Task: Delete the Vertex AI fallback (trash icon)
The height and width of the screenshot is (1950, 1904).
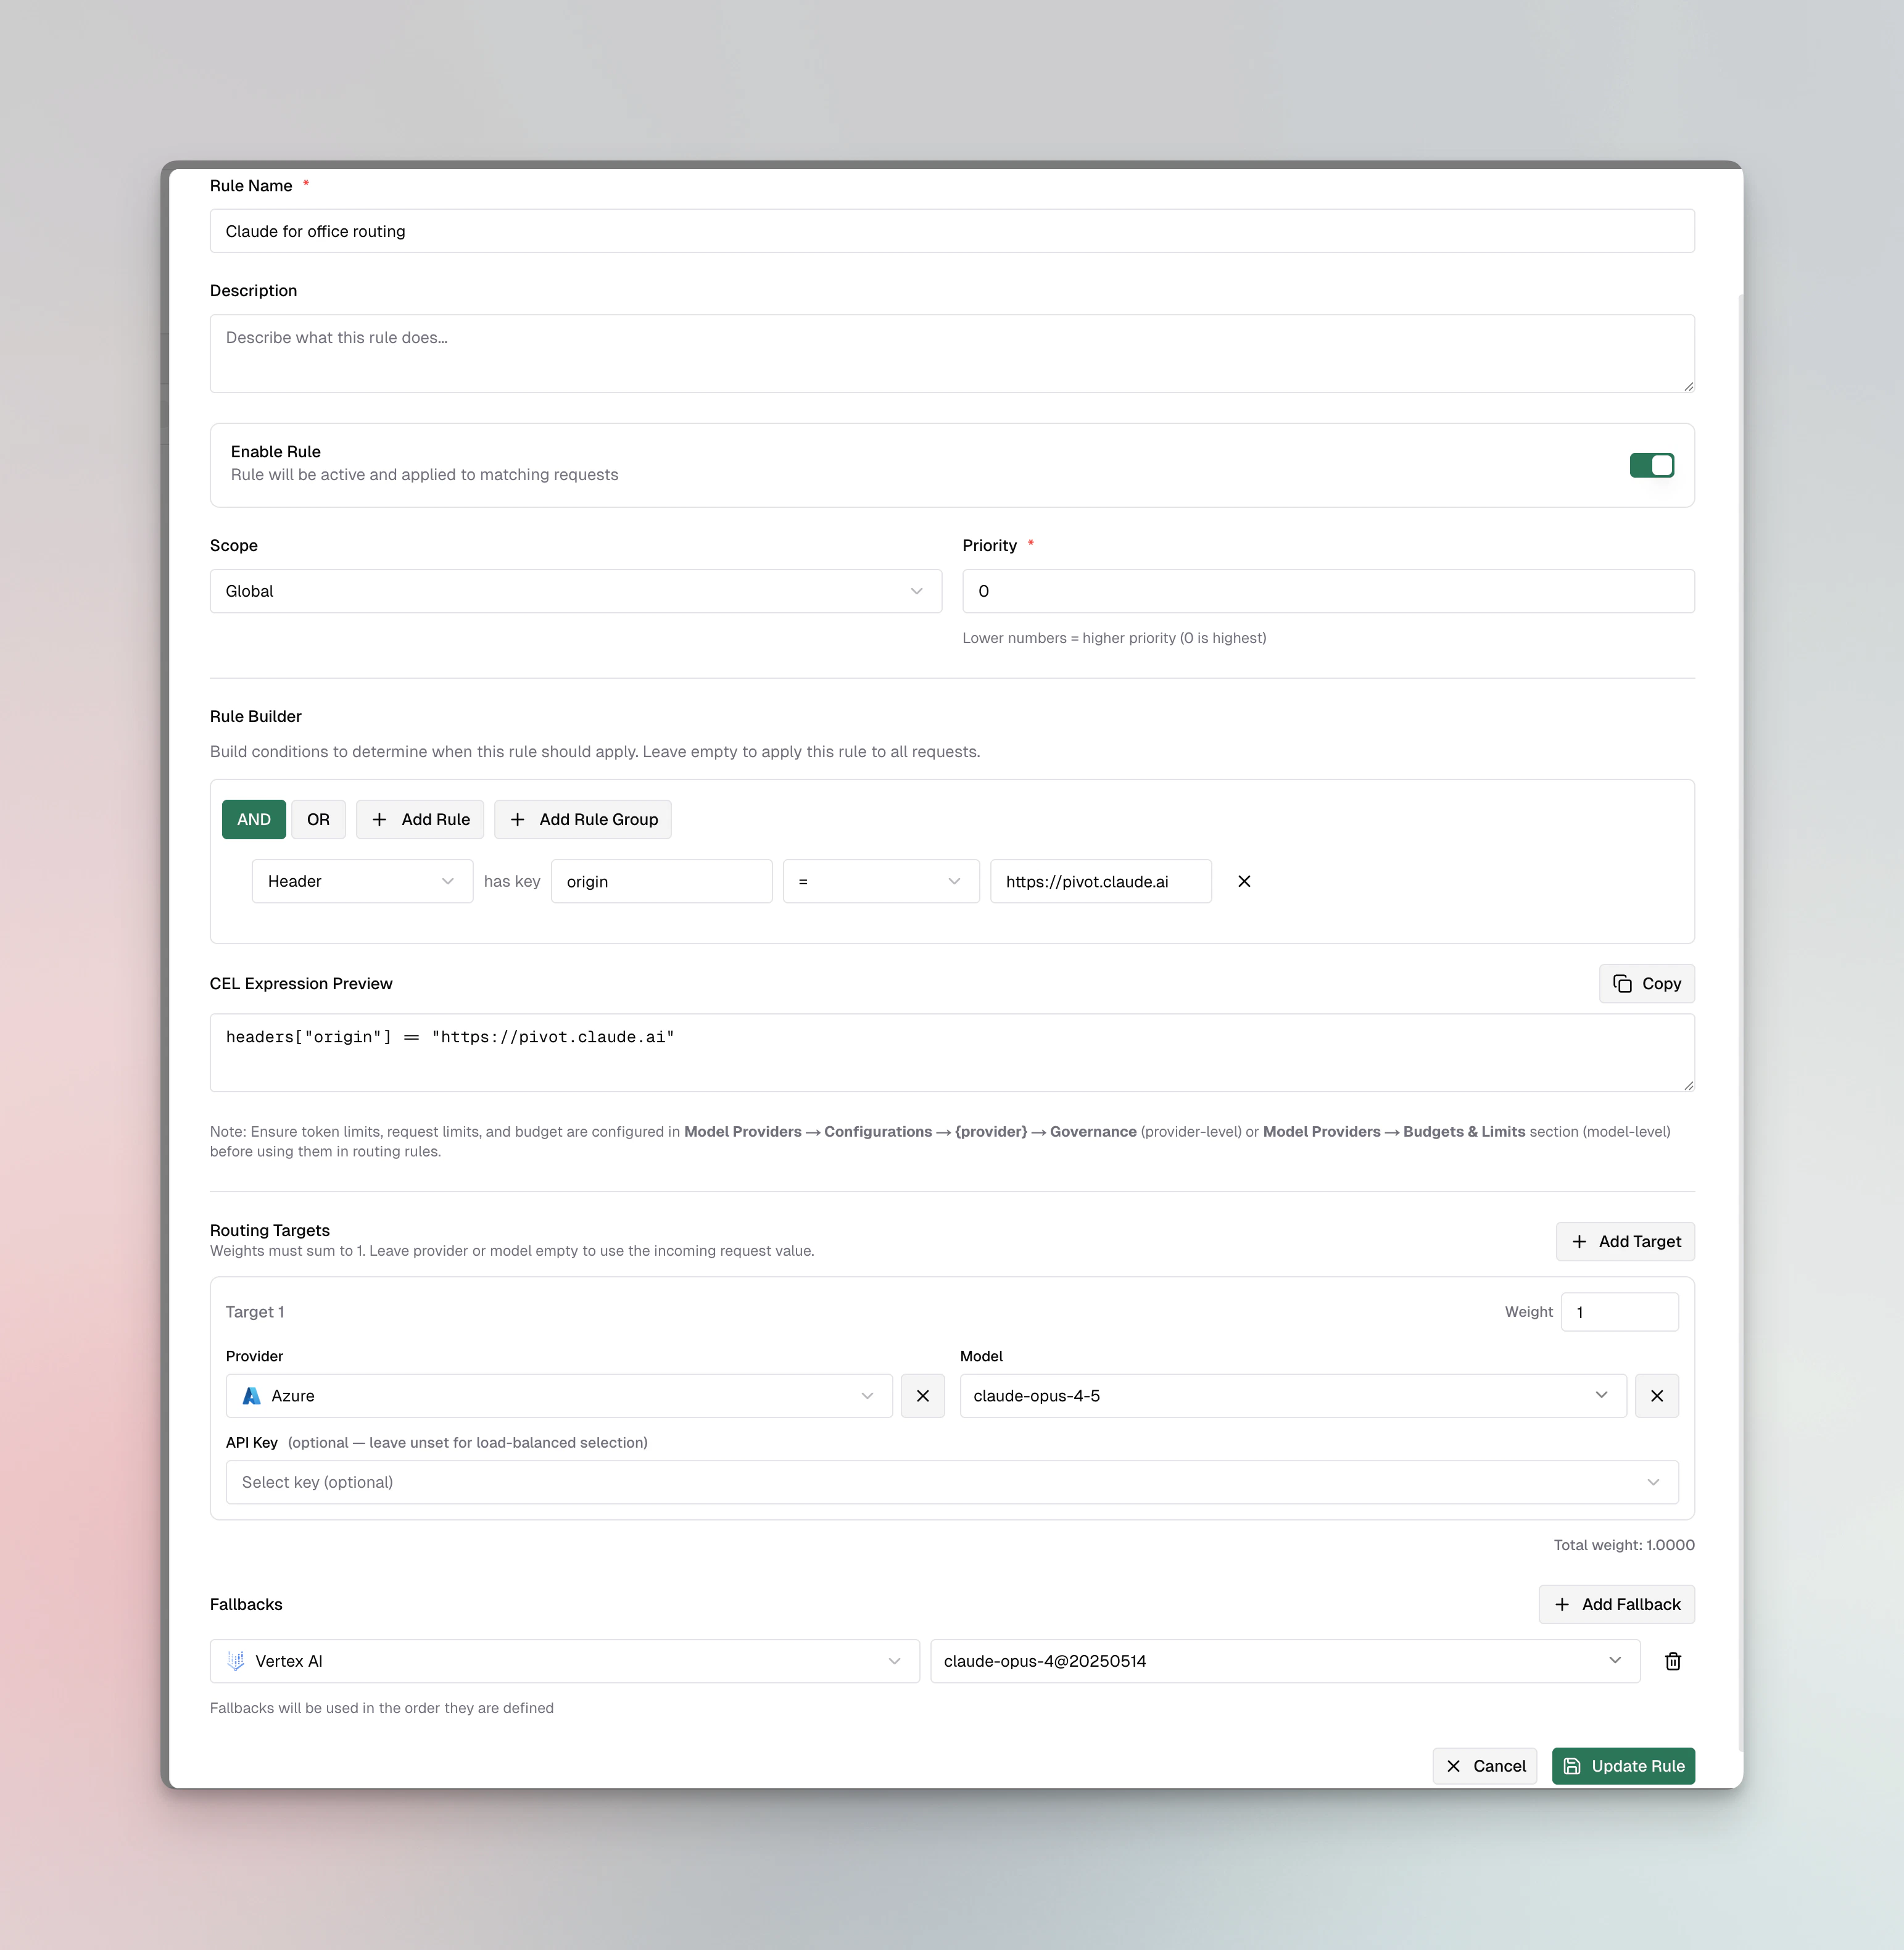Action: click(1672, 1661)
